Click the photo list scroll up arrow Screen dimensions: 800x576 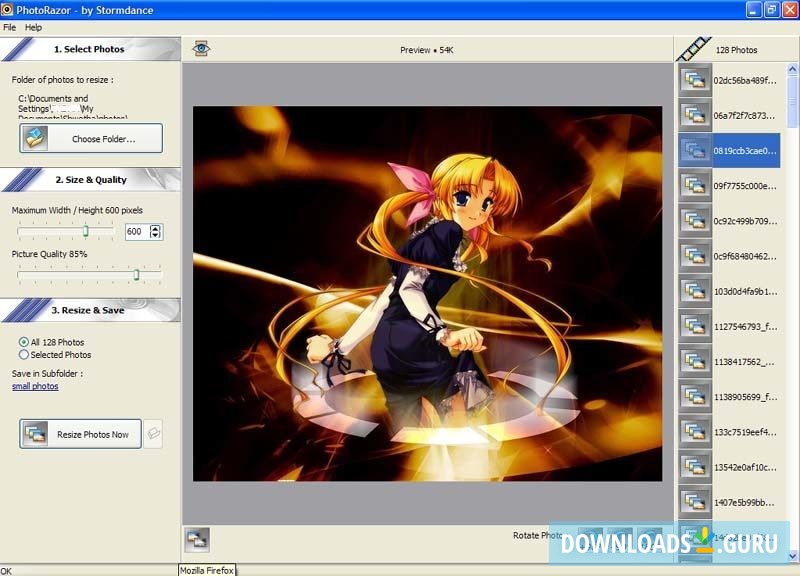point(792,69)
